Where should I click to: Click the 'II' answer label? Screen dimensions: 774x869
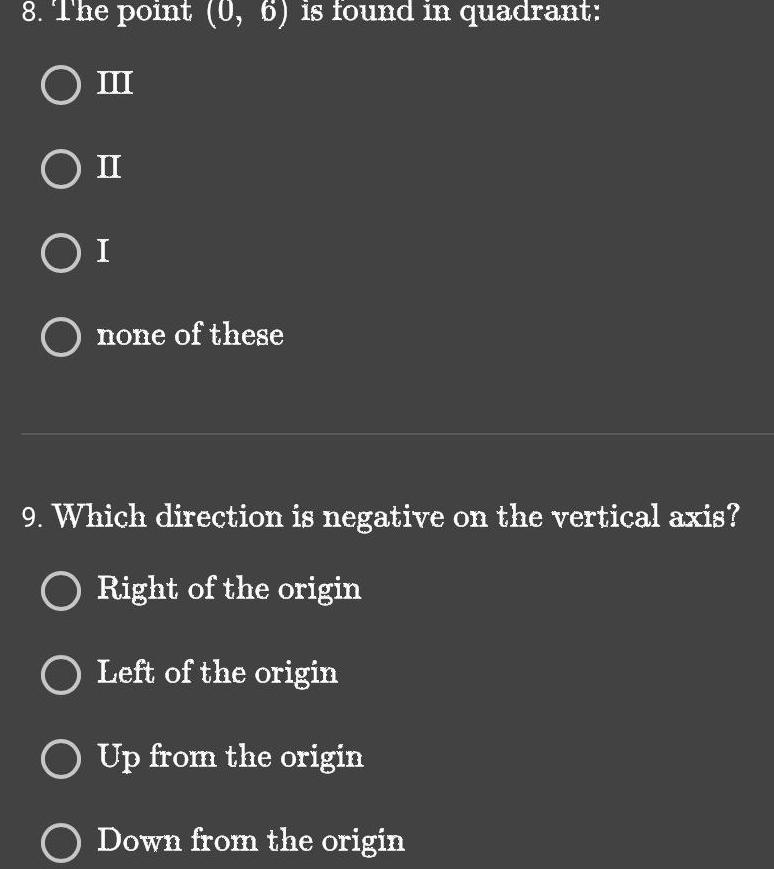[109, 168]
